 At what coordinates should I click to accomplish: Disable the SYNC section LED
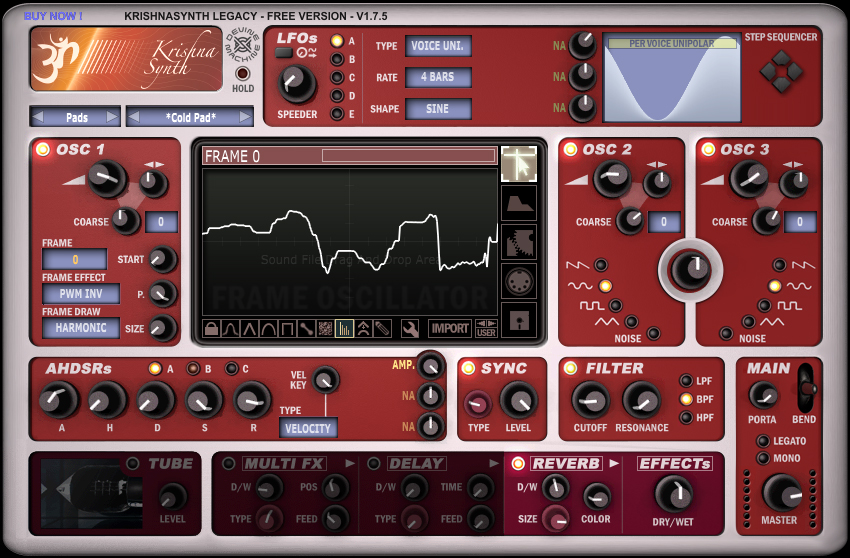468,368
